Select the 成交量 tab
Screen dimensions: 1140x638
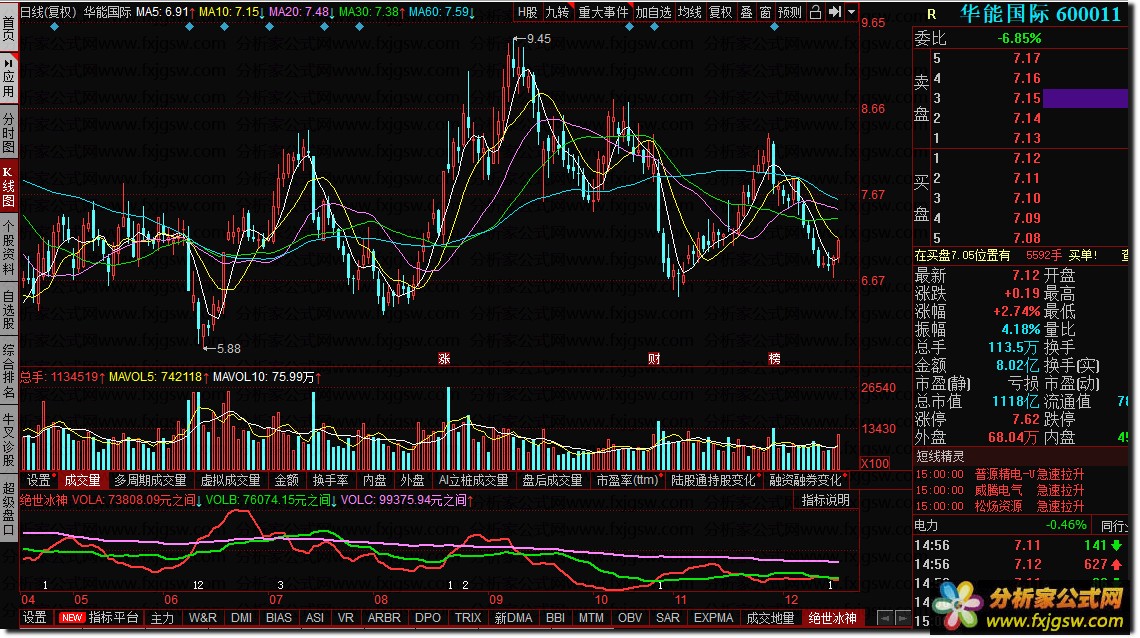coord(82,480)
